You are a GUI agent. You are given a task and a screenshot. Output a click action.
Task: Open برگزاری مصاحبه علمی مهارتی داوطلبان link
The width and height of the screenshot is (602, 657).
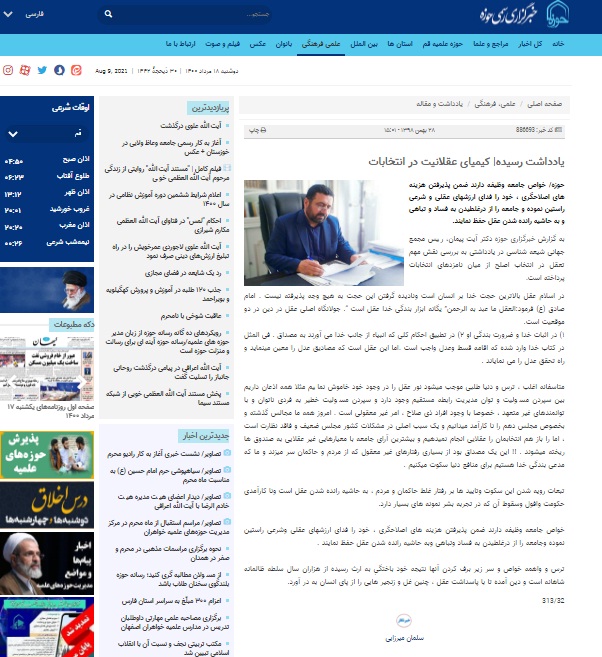point(175,623)
